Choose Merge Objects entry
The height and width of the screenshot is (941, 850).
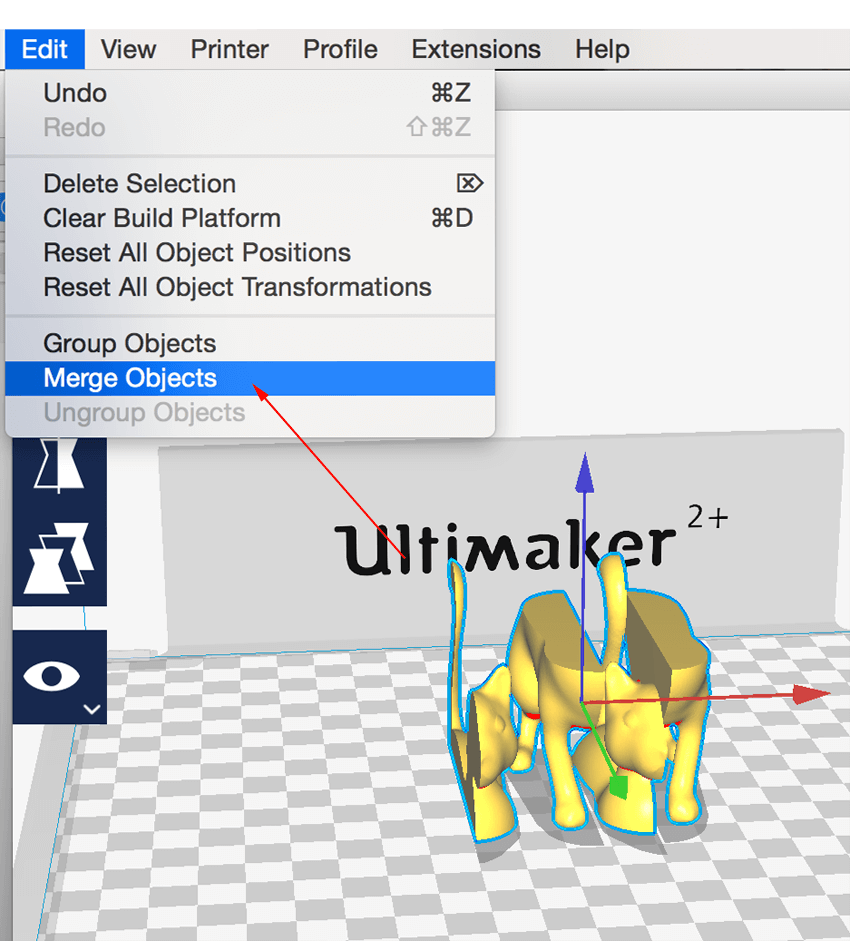250,378
